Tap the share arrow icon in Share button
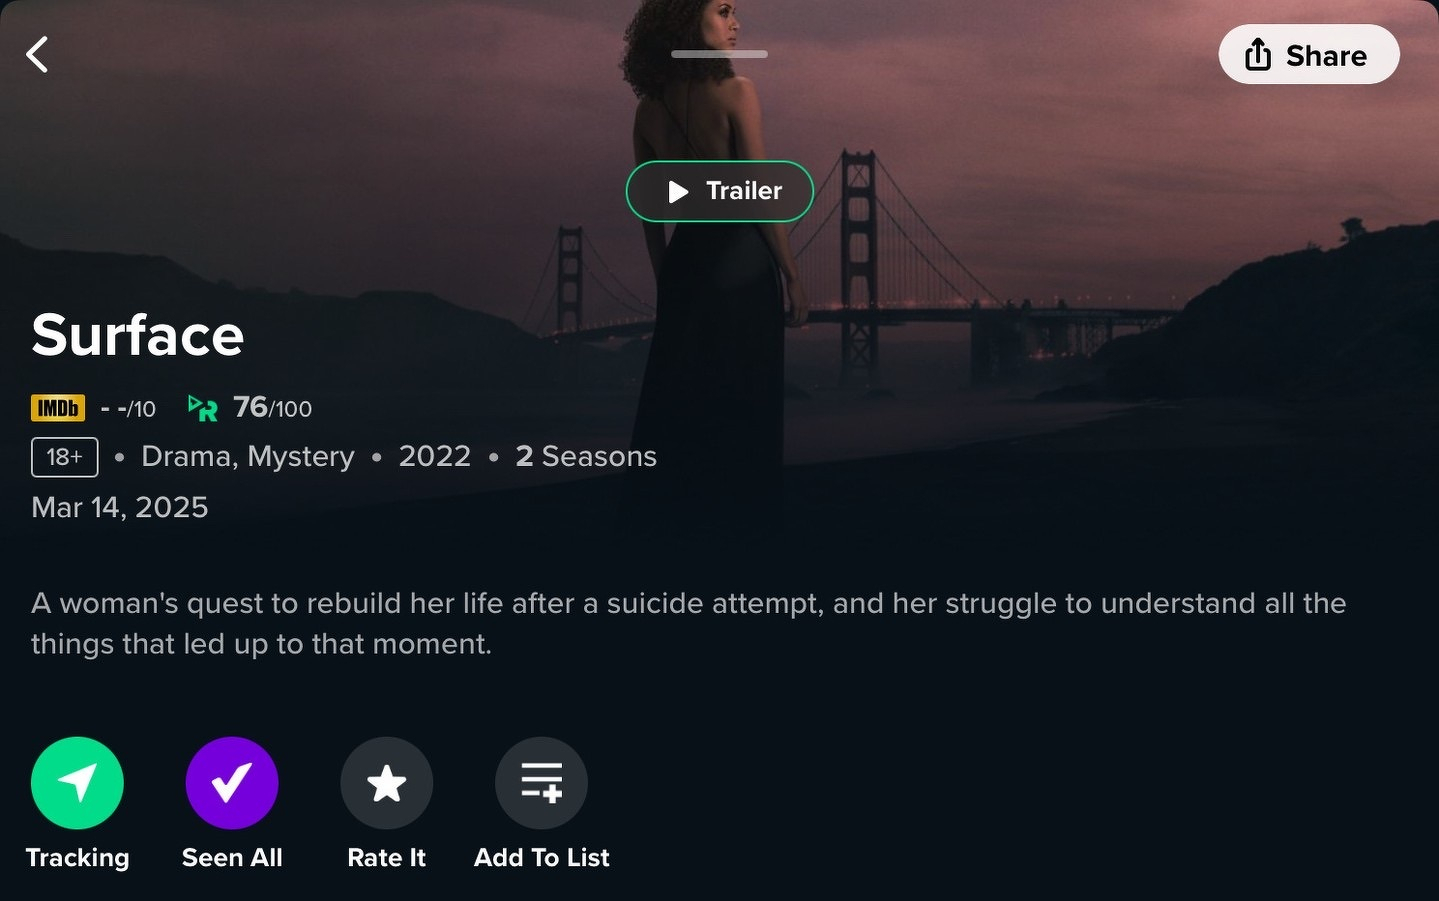This screenshot has width=1439, height=901. click(x=1258, y=54)
